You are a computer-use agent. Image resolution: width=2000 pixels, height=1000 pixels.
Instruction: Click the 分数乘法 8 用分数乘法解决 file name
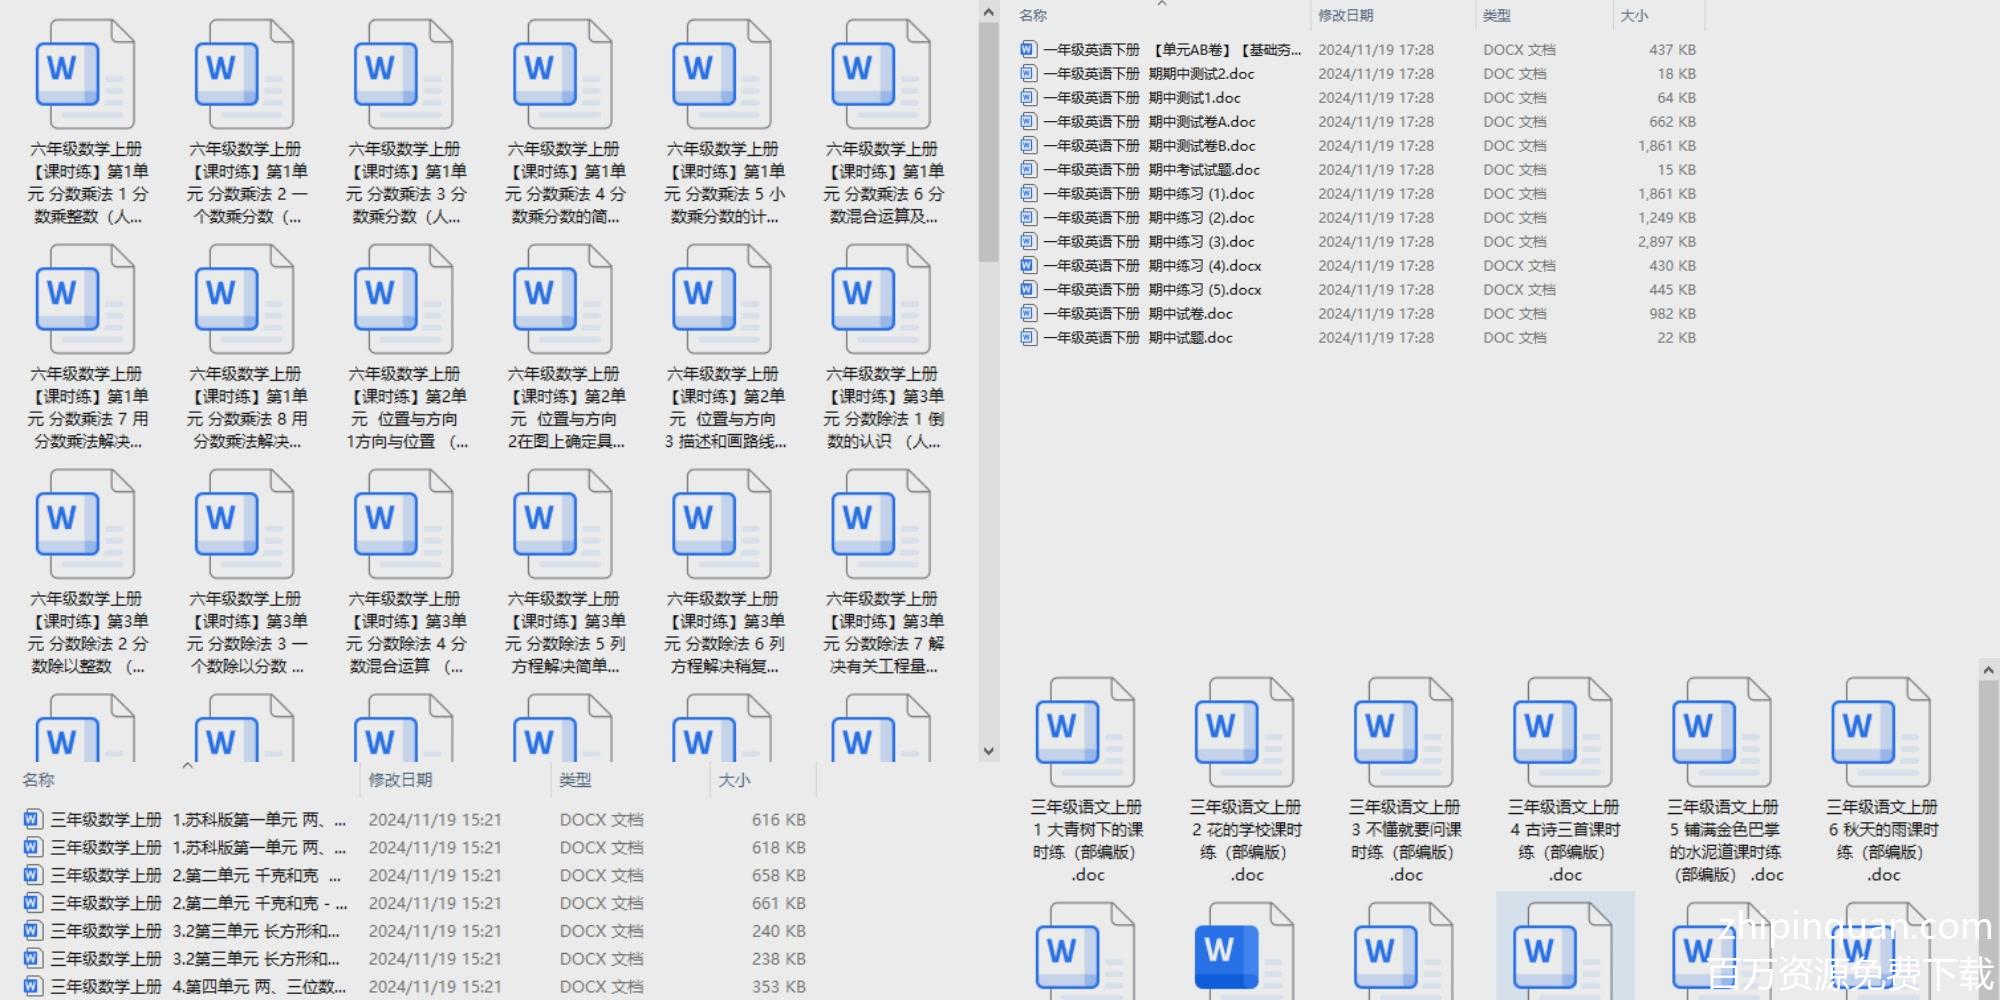tap(245, 408)
